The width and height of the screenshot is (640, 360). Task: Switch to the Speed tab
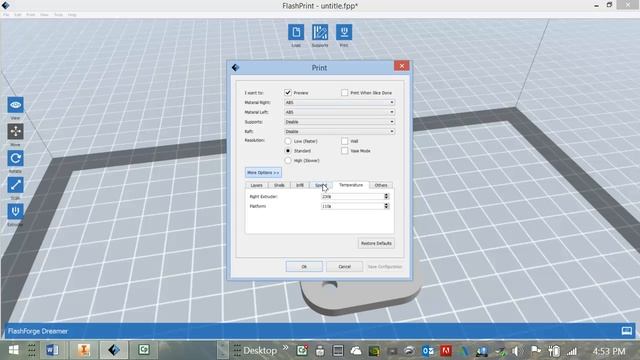[x=320, y=185]
